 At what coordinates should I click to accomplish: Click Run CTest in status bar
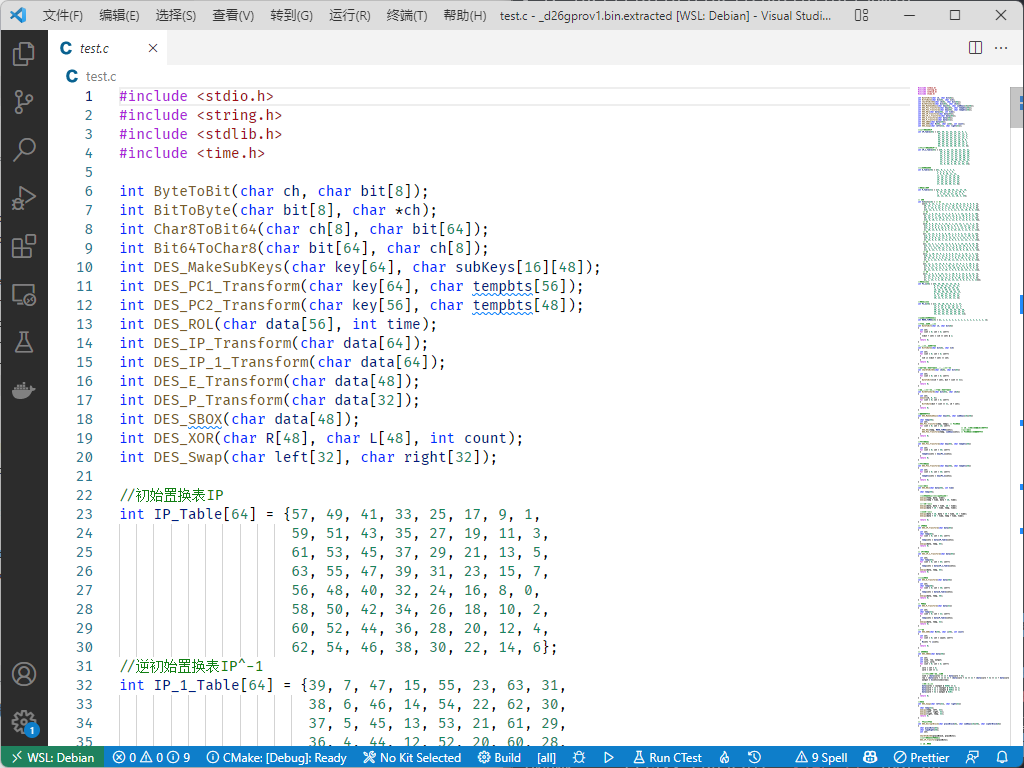click(666, 757)
